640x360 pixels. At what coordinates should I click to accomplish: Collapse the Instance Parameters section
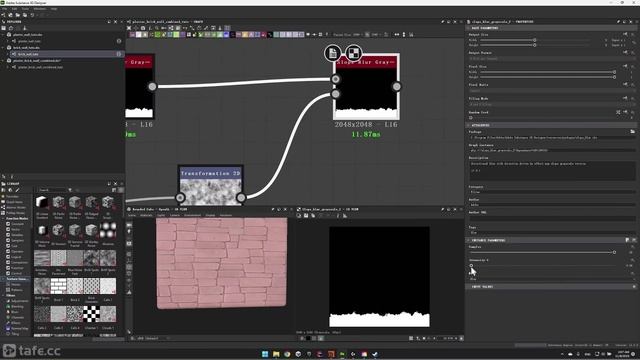click(468, 240)
